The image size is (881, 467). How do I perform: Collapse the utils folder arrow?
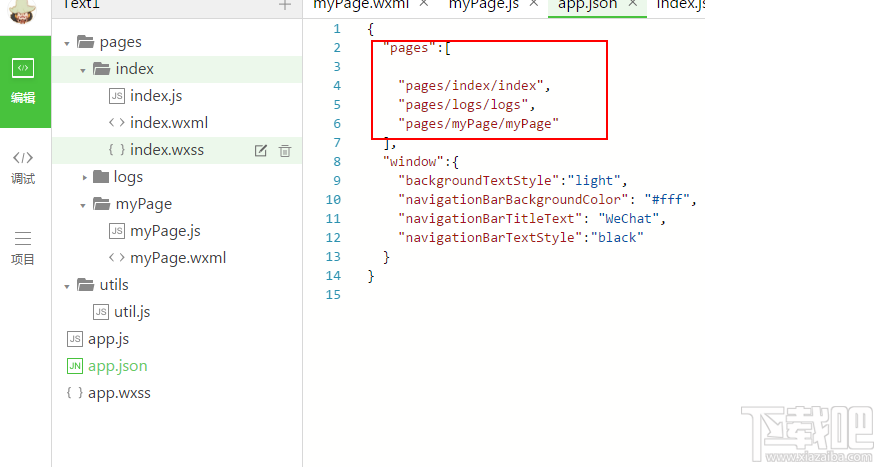point(67,287)
